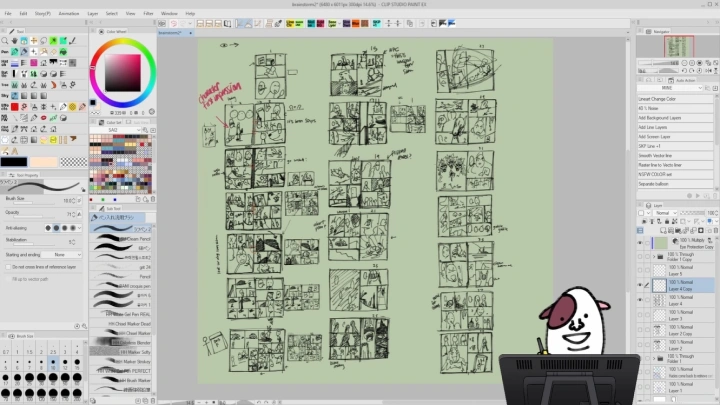
Task: Click the black main color box
Action: tap(14, 162)
